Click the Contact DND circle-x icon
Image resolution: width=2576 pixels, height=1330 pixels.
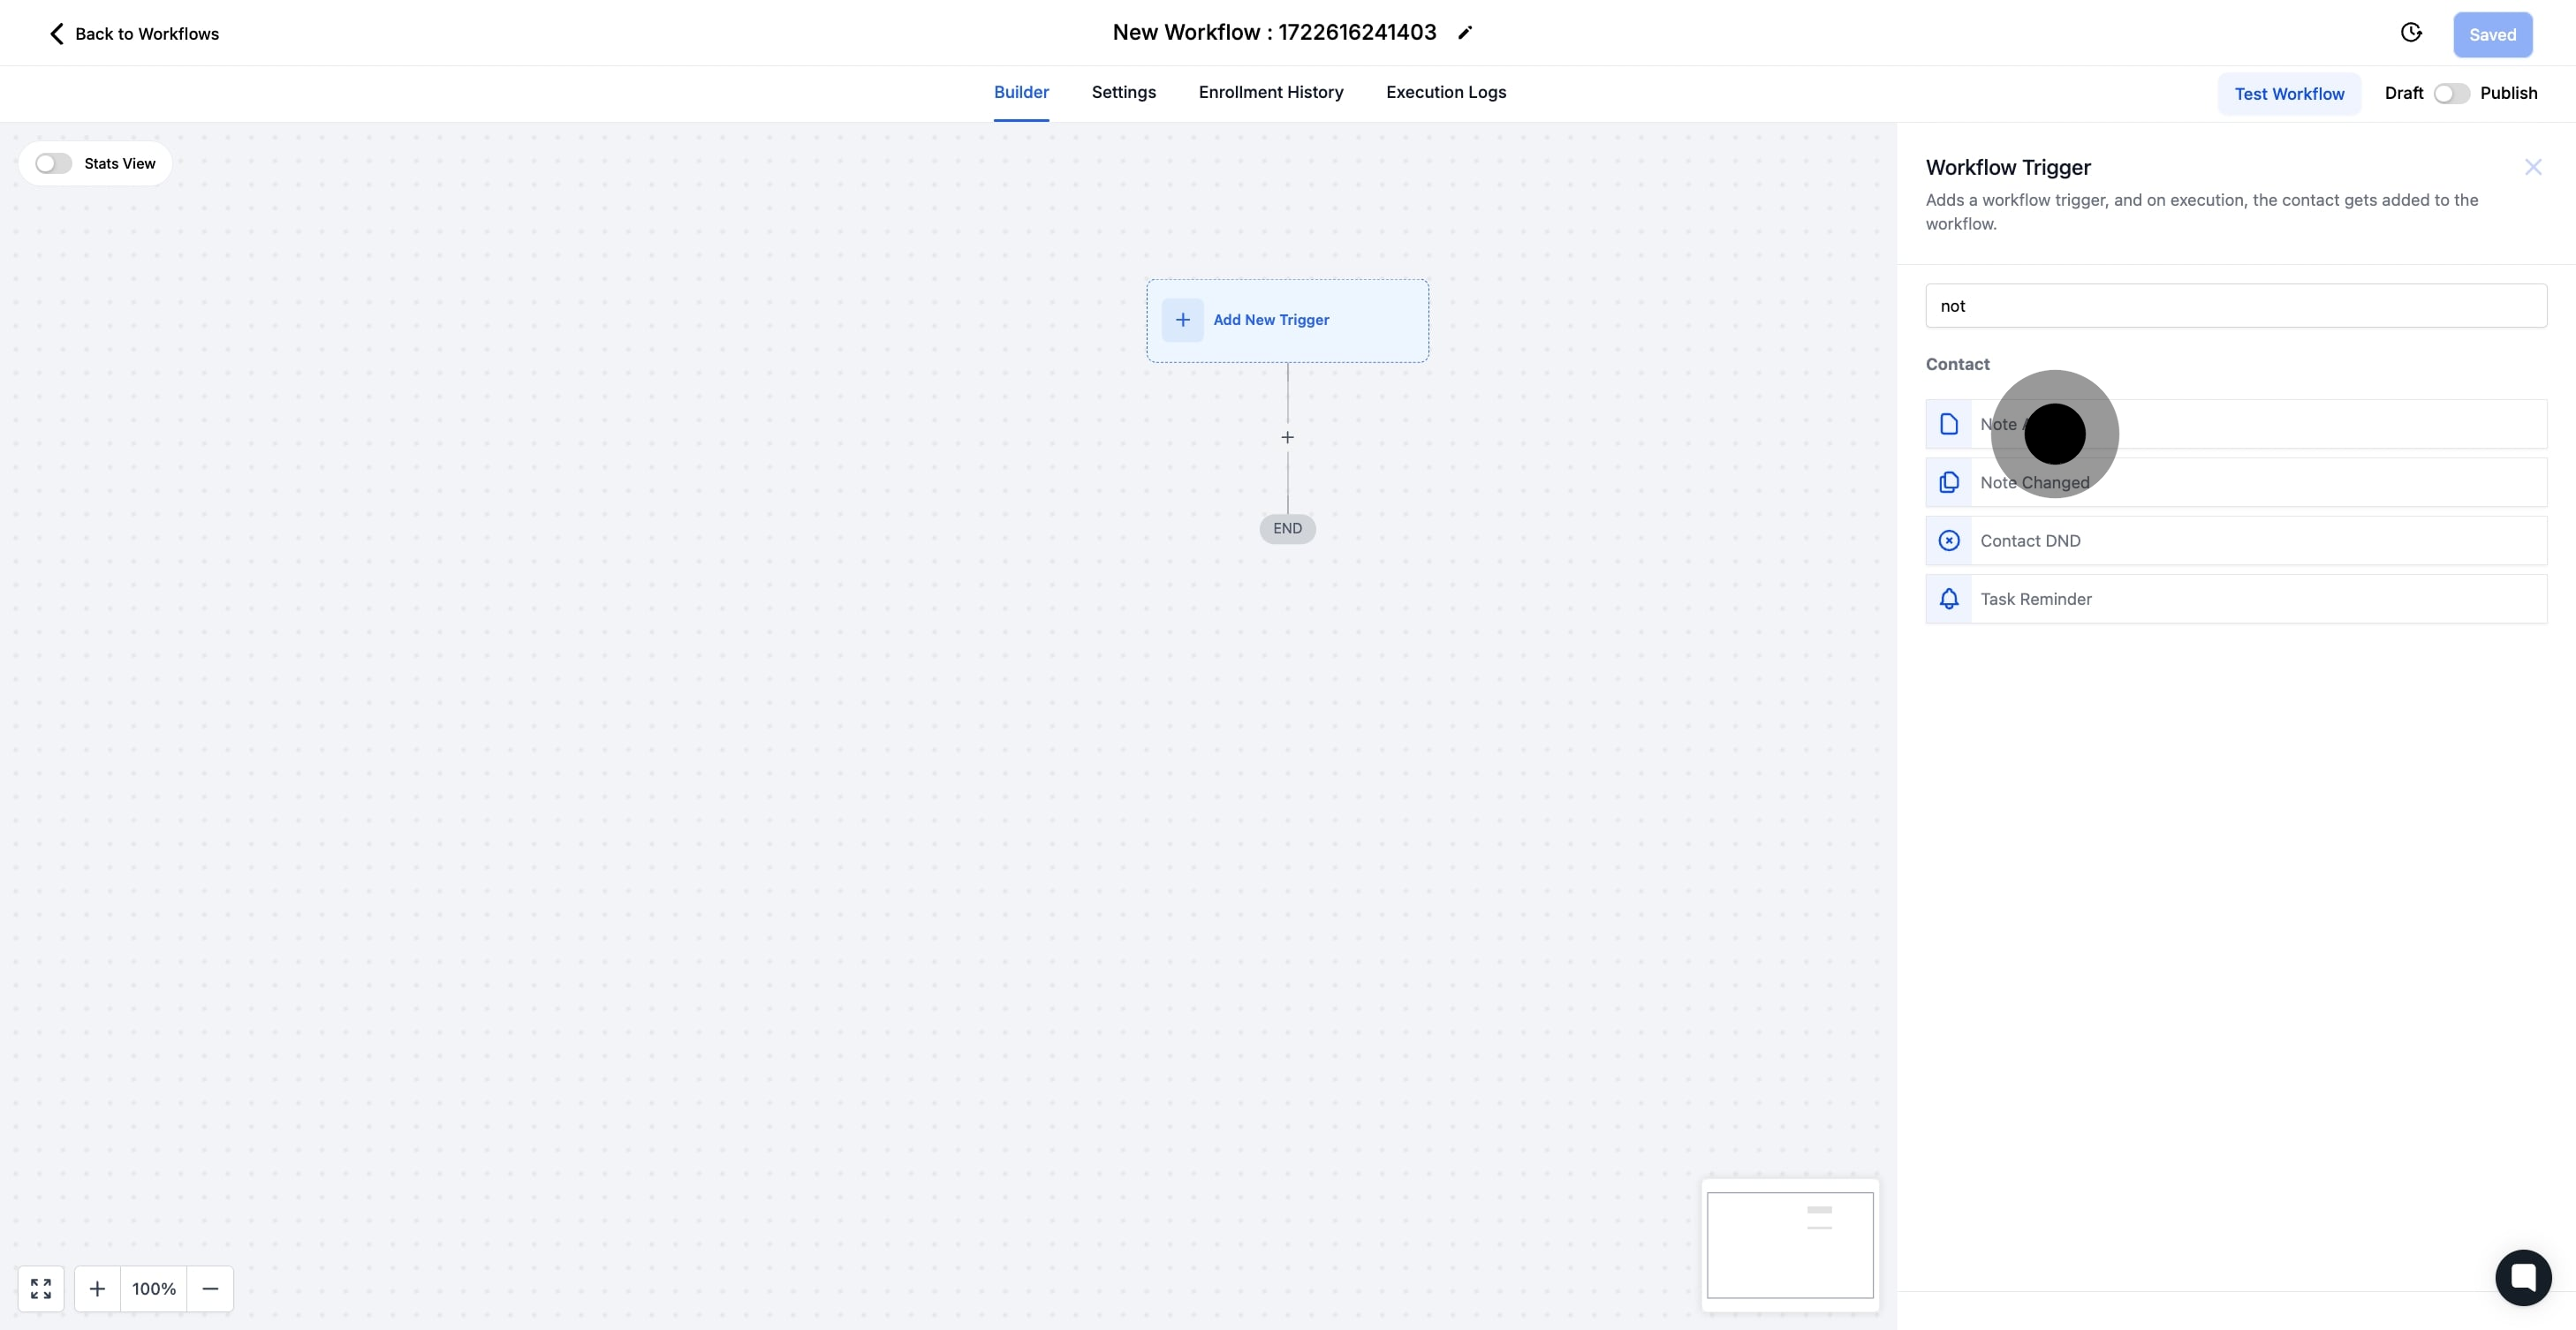(1949, 541)
